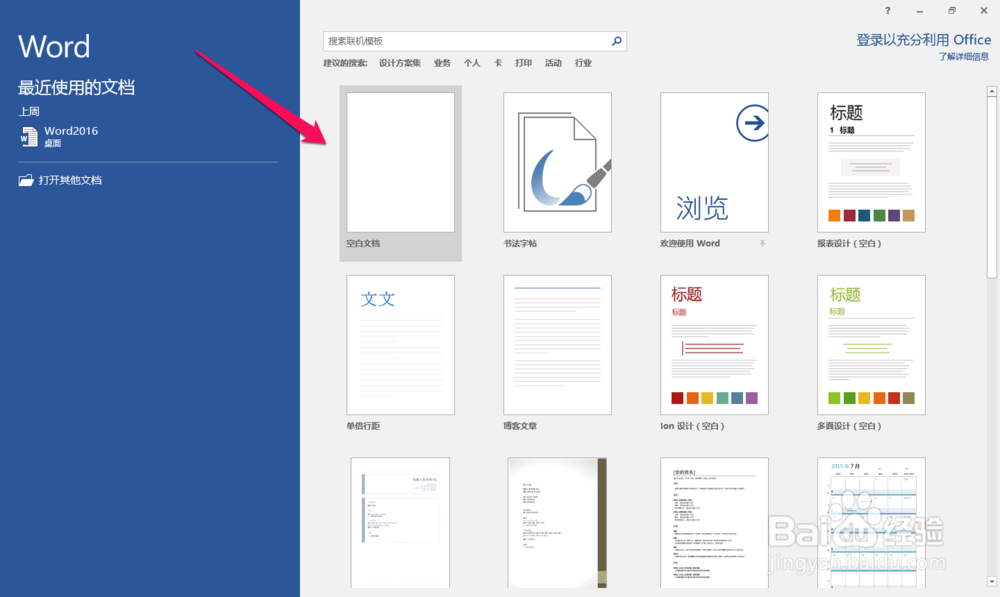Click the open folder icon

[x=26, y=181]
